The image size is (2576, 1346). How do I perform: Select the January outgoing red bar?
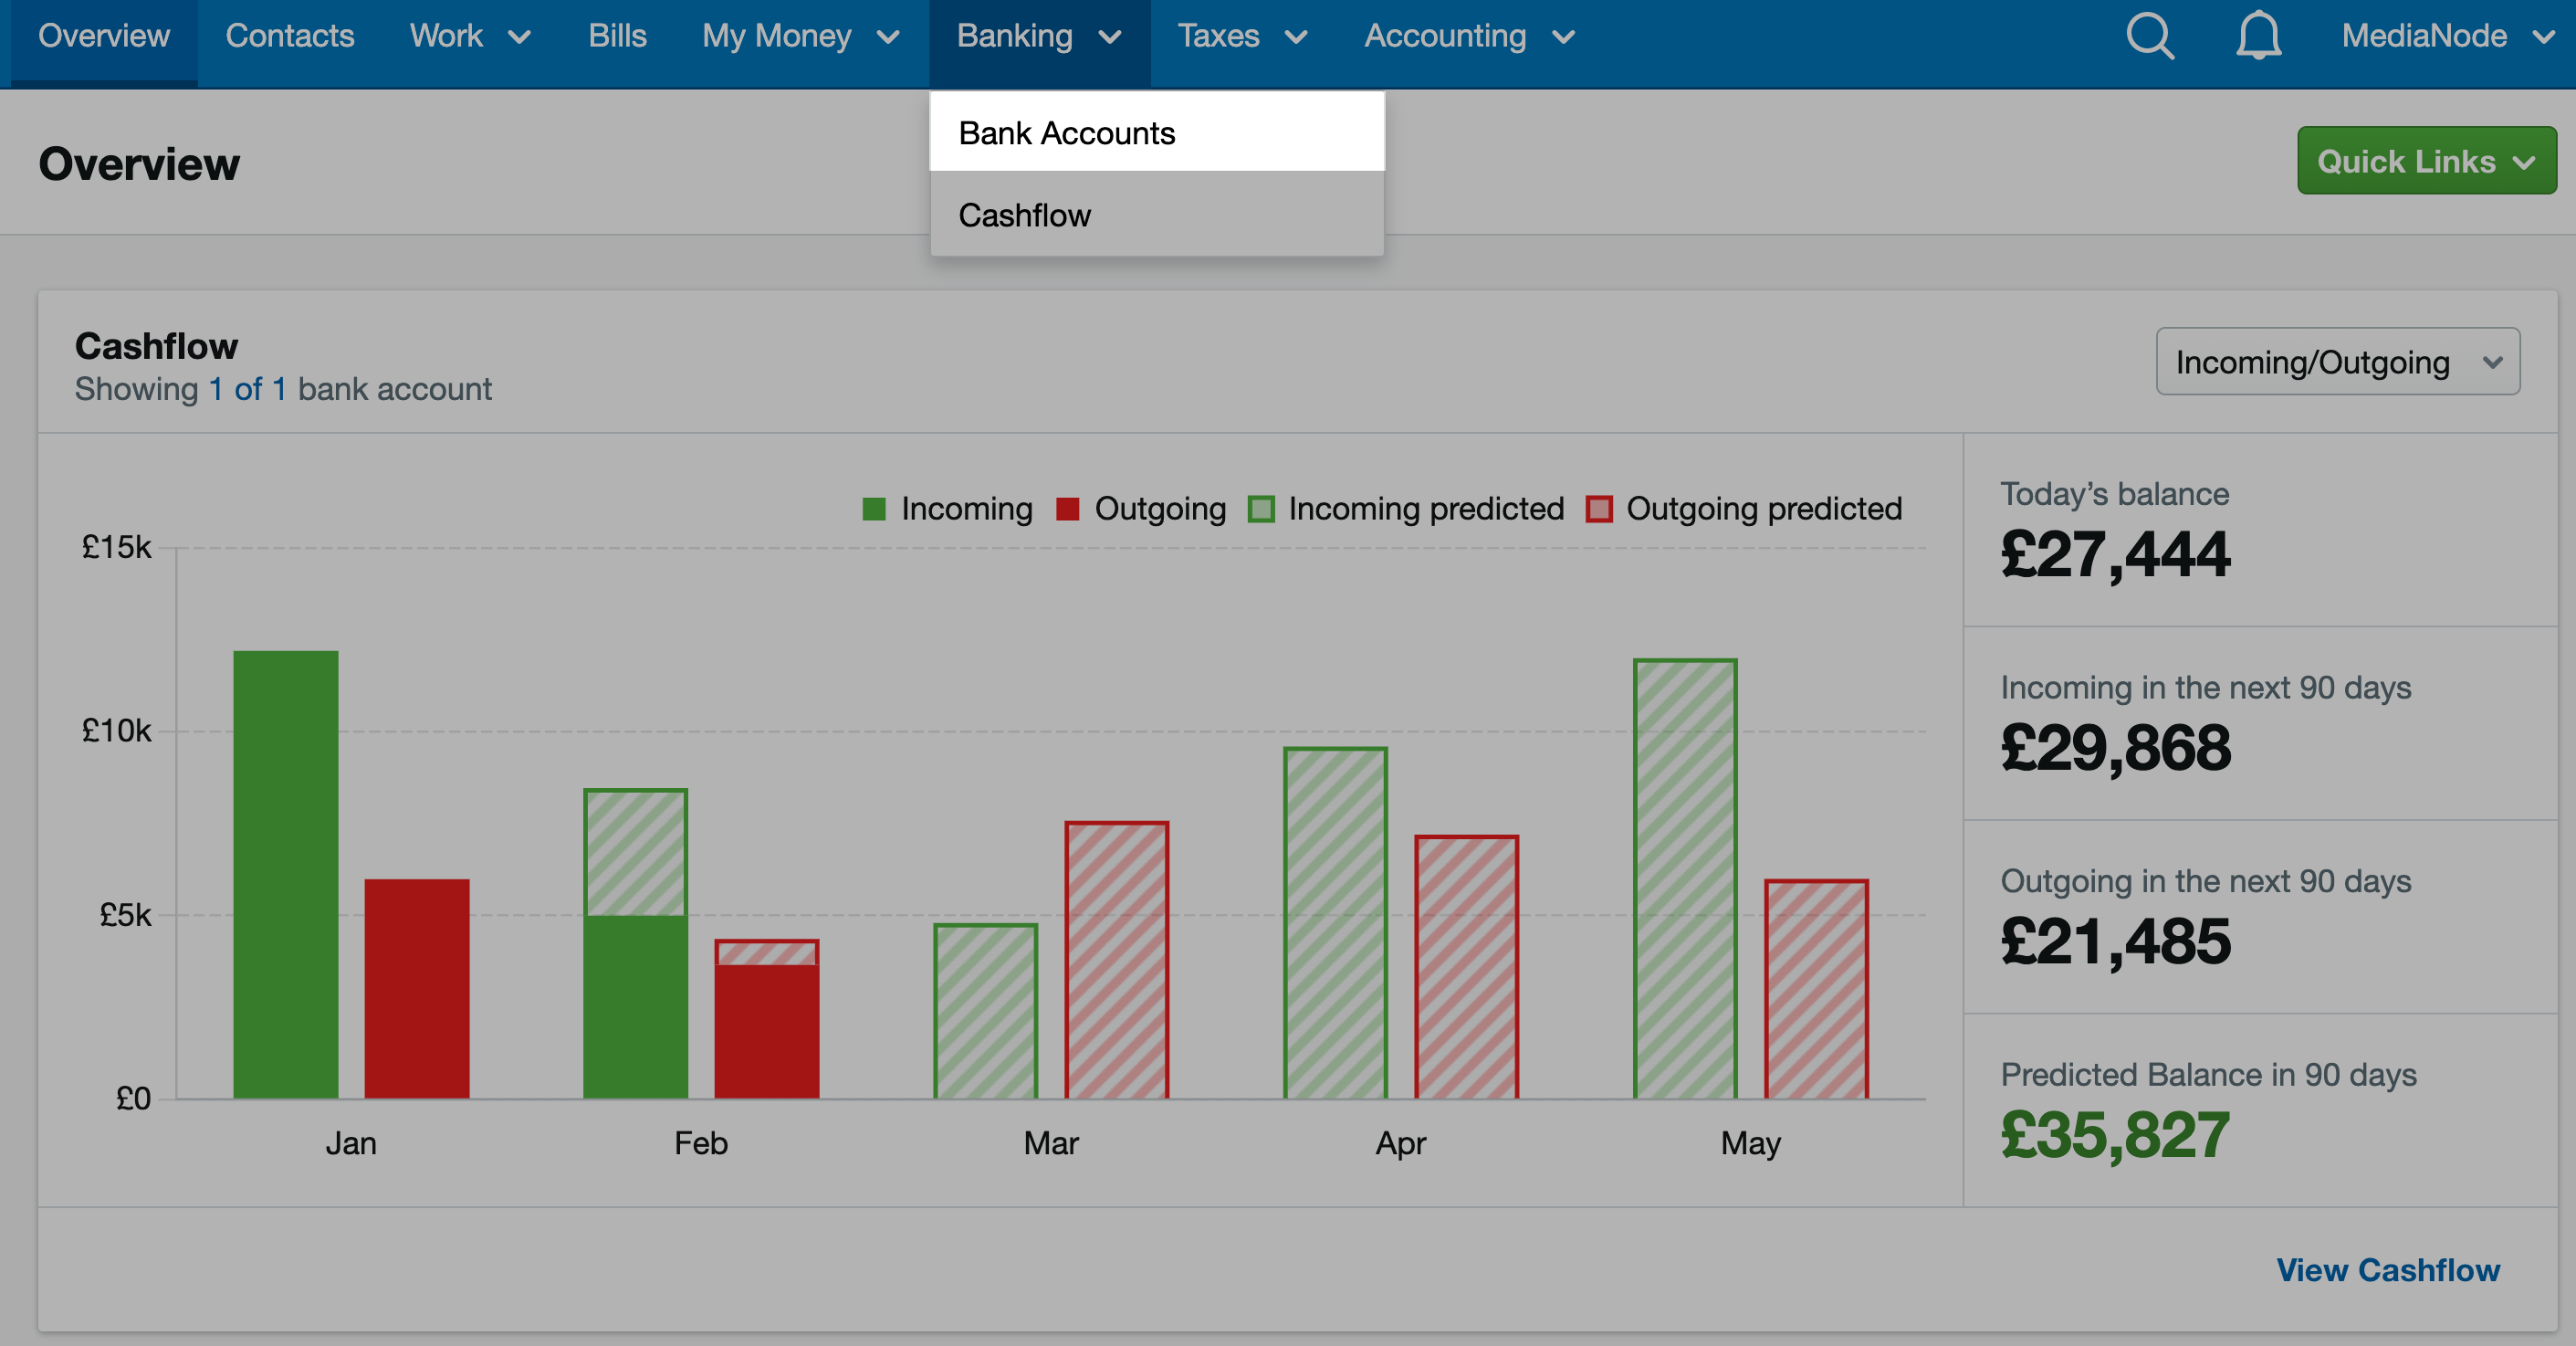(x=417, y=989)
